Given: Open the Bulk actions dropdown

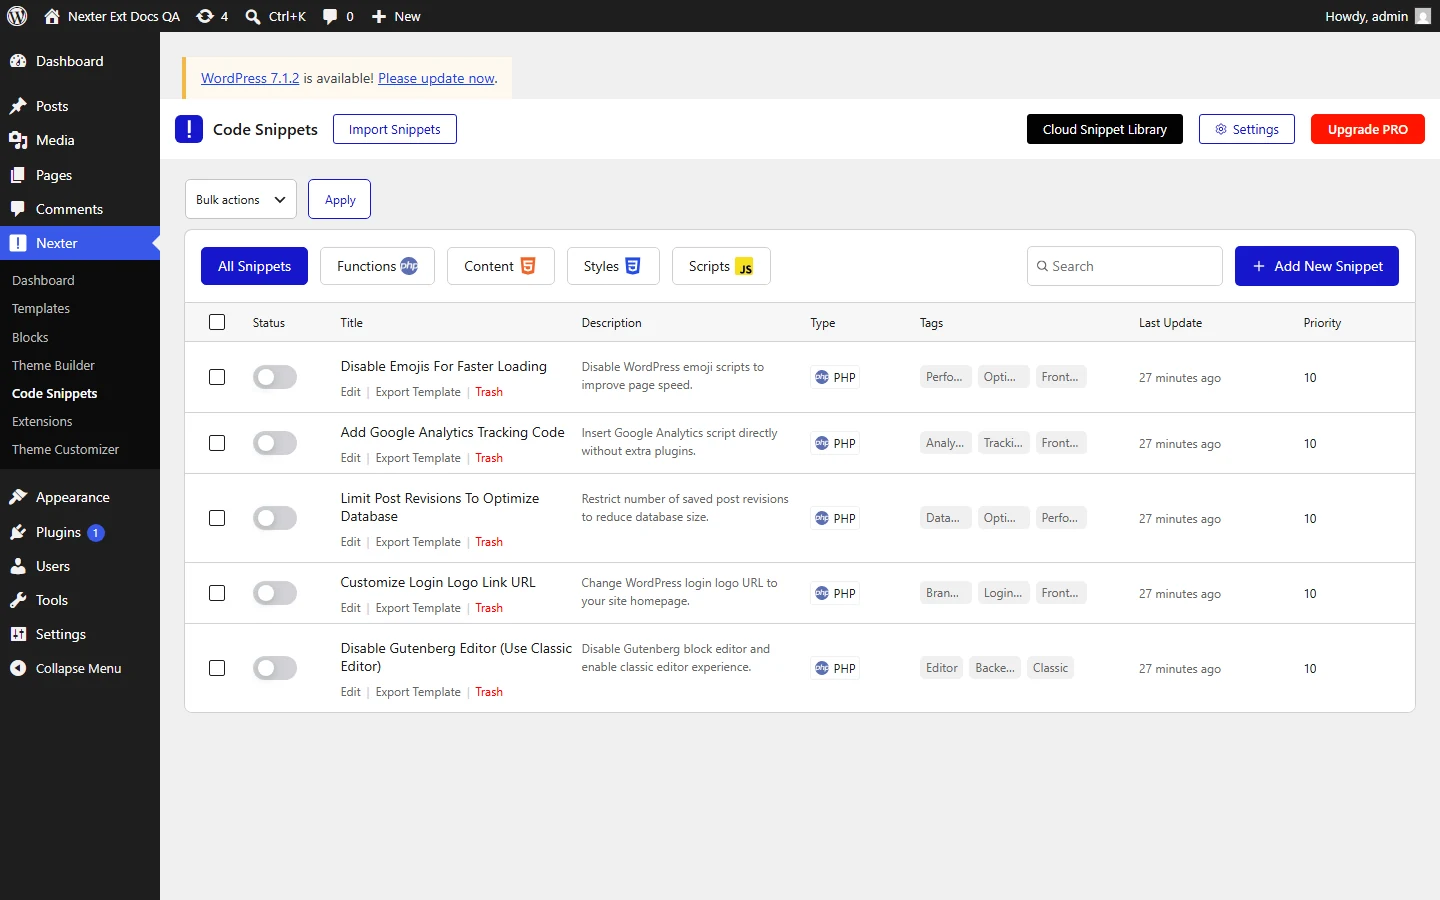Looking at the screenshot, I should [241, 199].
